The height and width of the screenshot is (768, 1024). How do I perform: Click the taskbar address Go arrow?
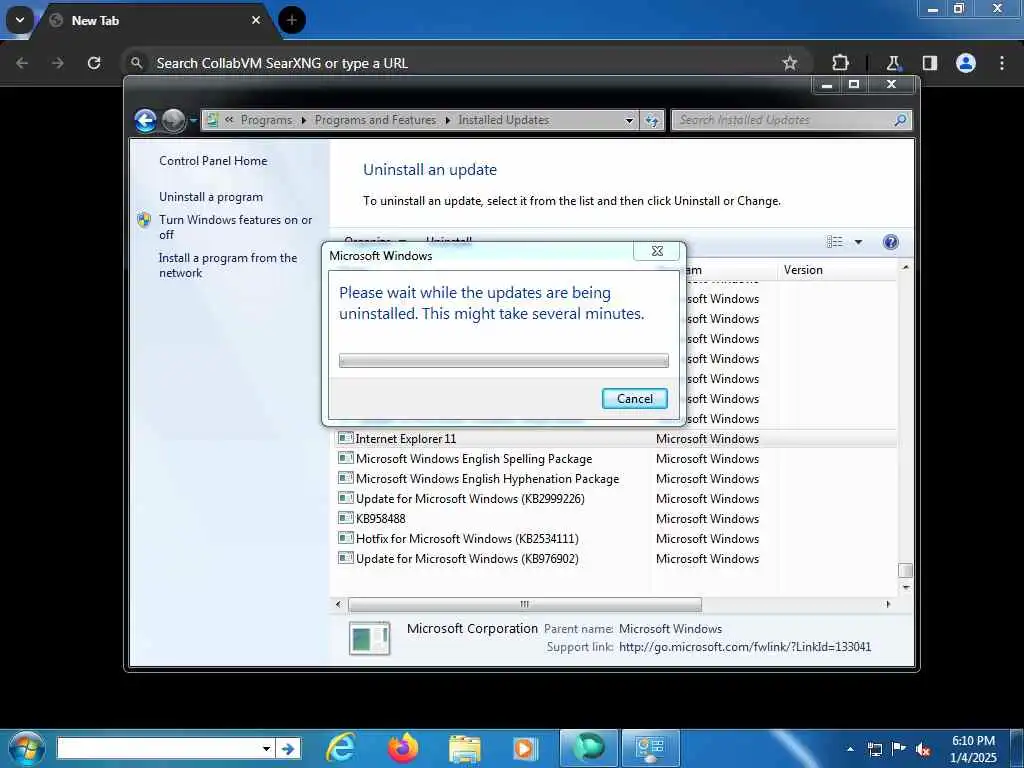click(x=287, y=748)
